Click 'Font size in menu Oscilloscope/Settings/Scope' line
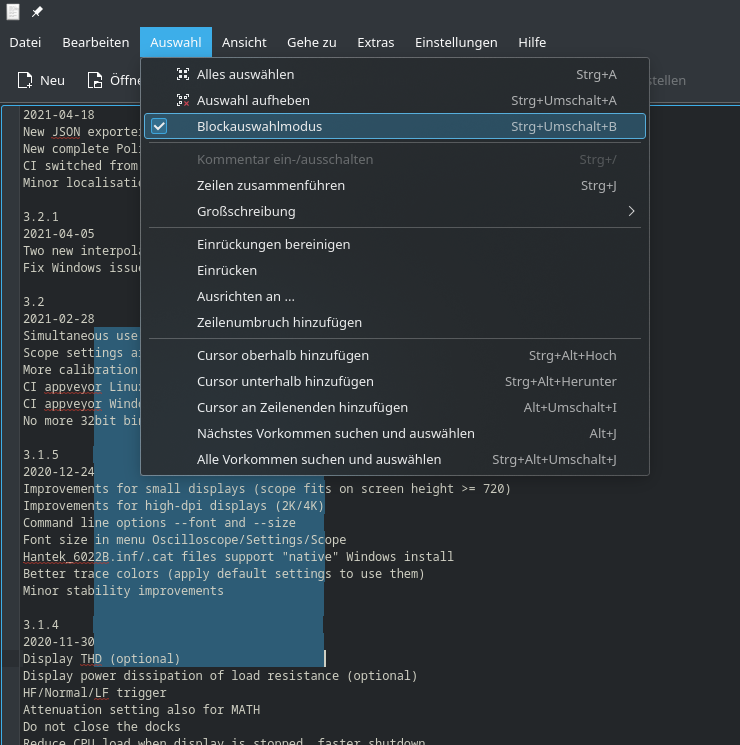The height and width of the screenshot is (745, 740). [x=184, y=540]
